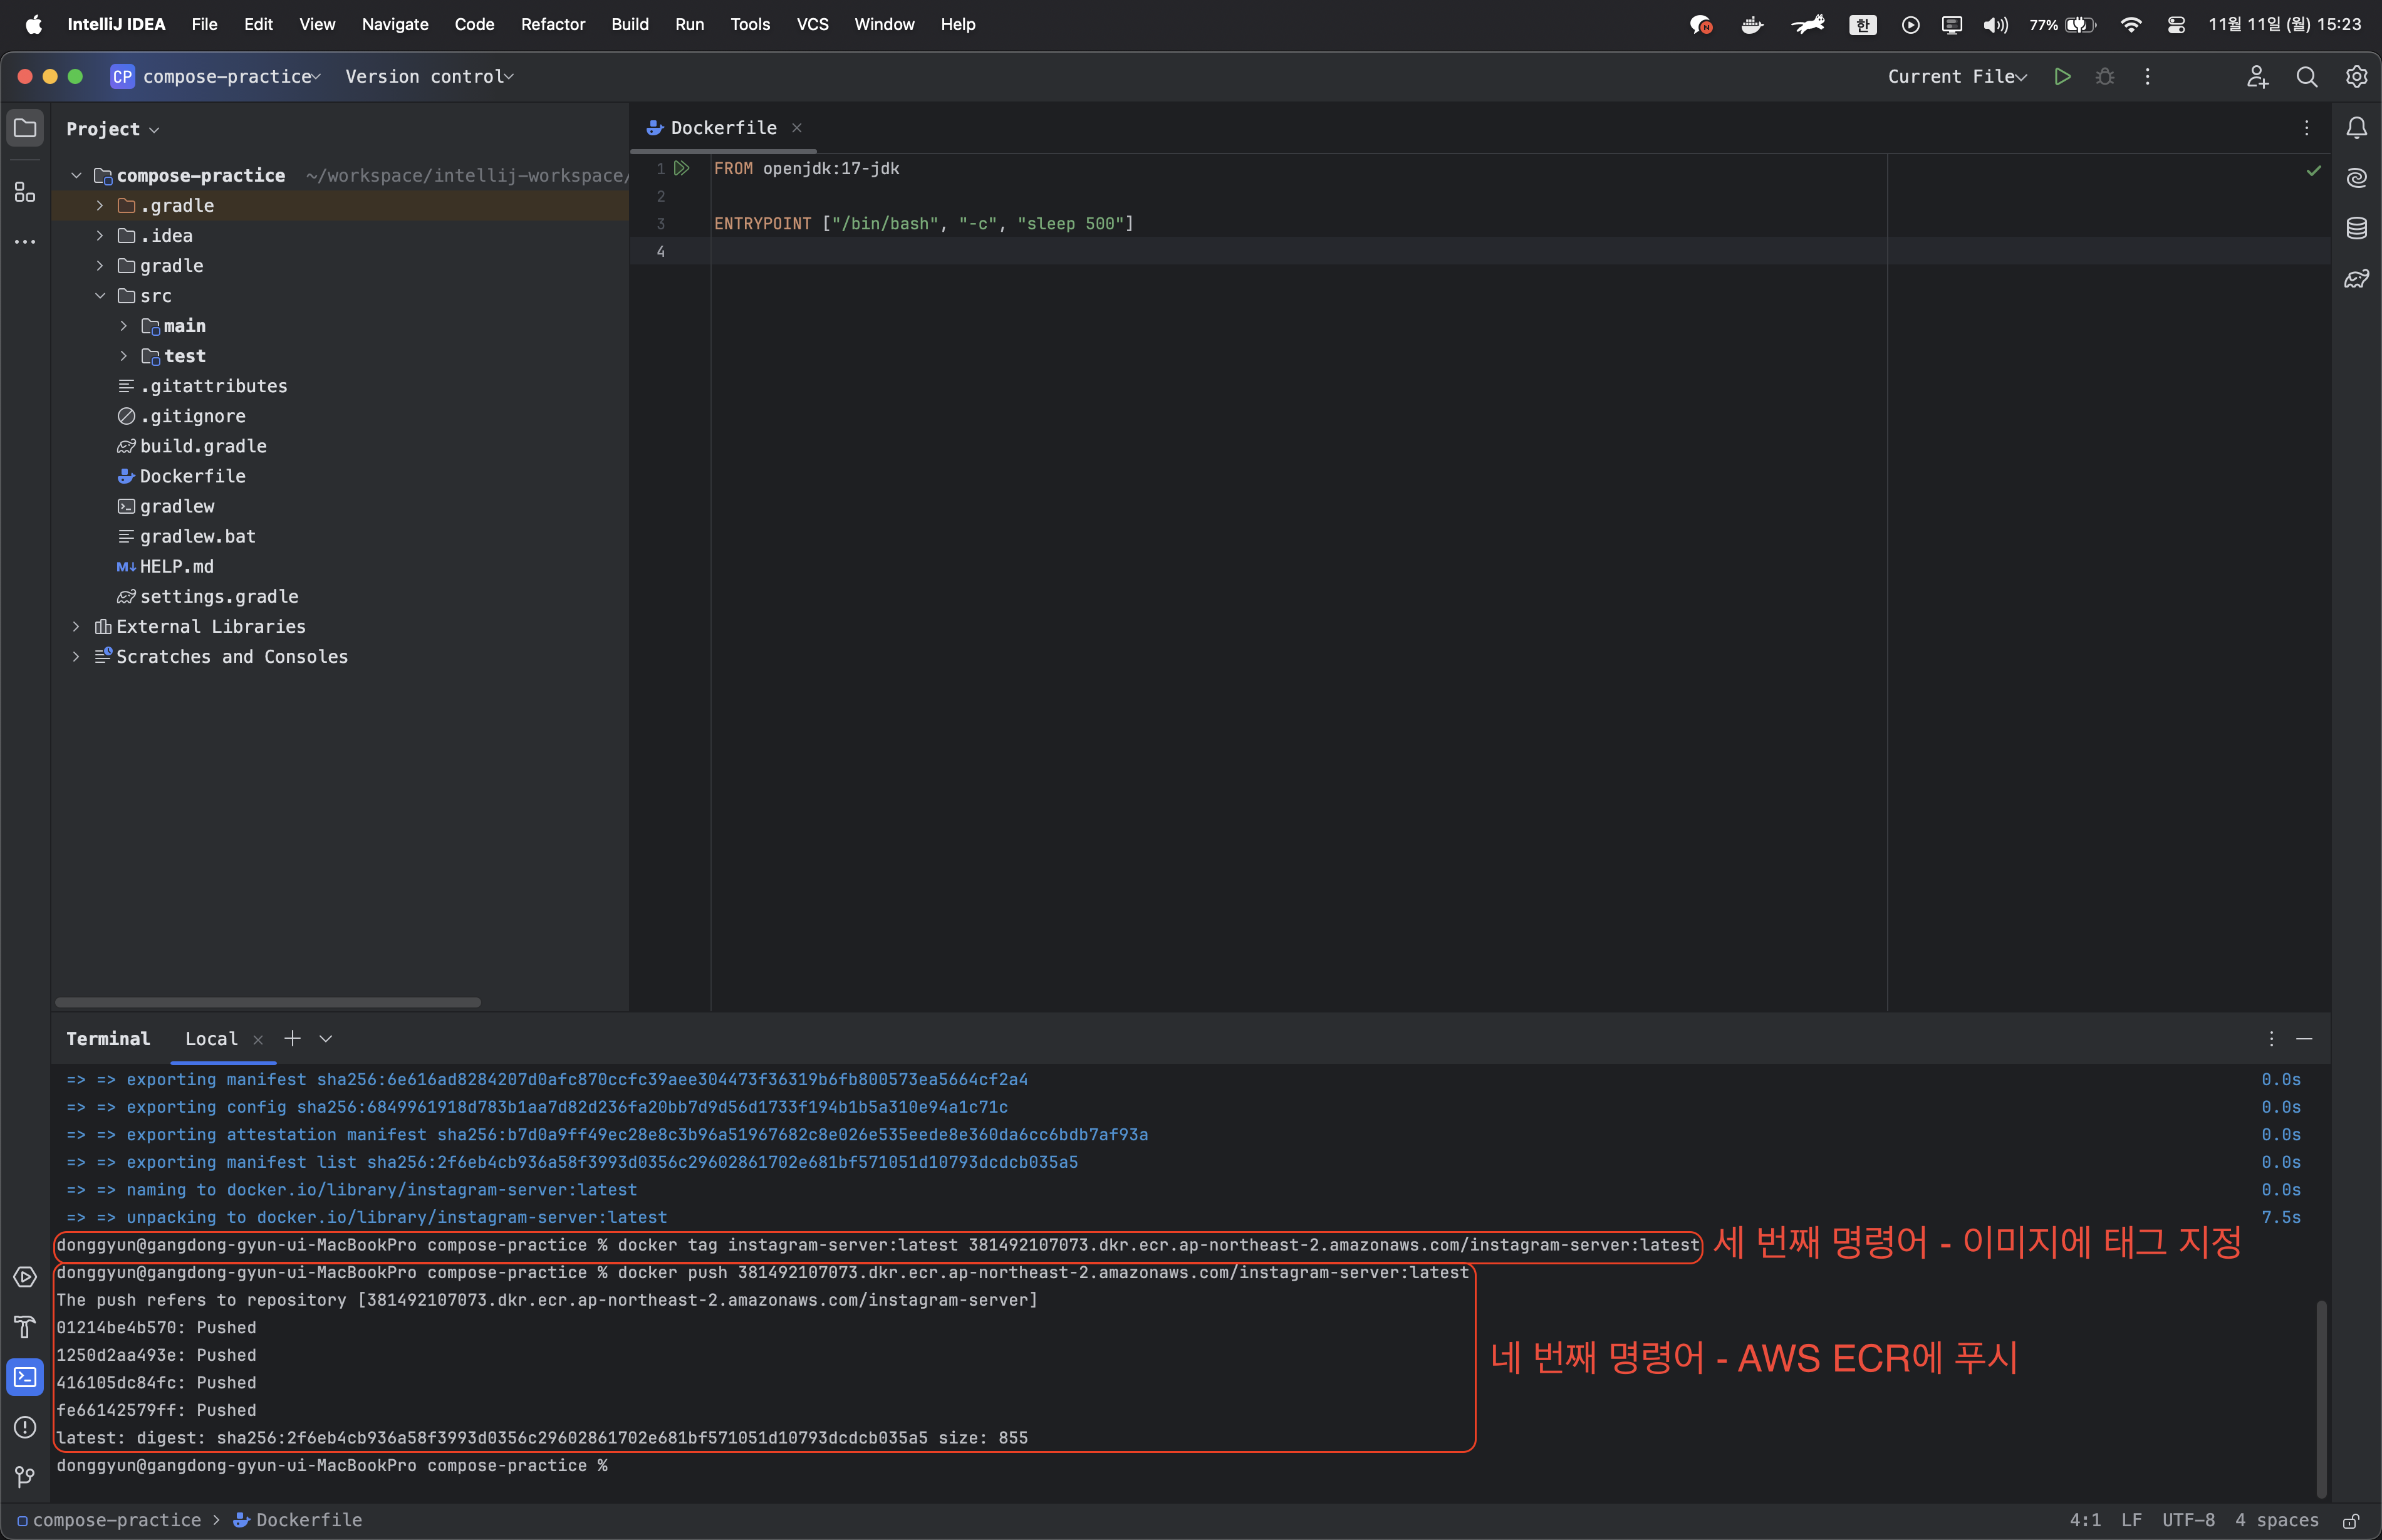Open the Problems tool window icon
Viewport: 2382px width, 1540px height.
25,1427
